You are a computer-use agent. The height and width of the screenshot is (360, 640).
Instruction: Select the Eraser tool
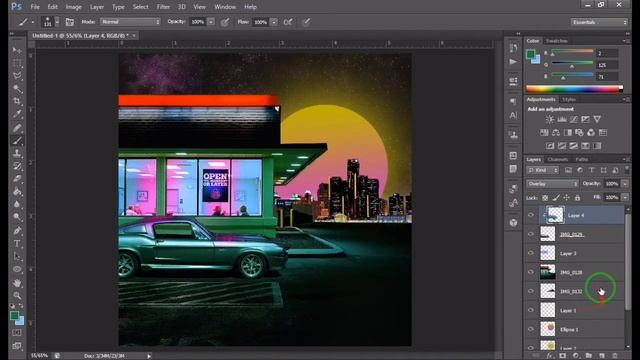17,178
